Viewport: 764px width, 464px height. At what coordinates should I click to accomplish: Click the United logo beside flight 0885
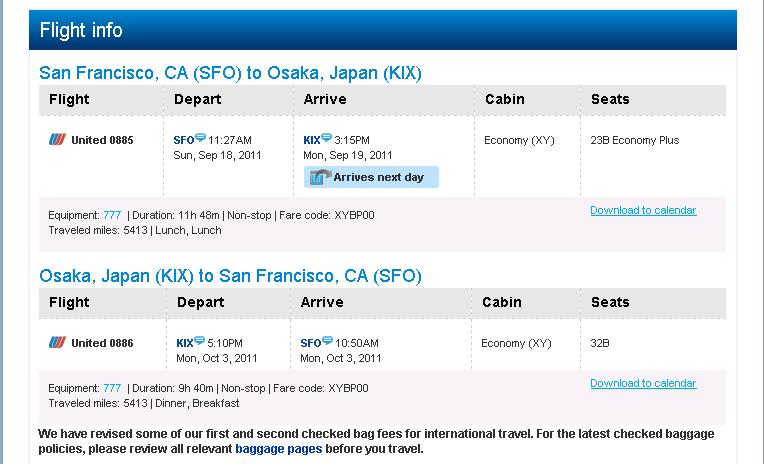57,140
